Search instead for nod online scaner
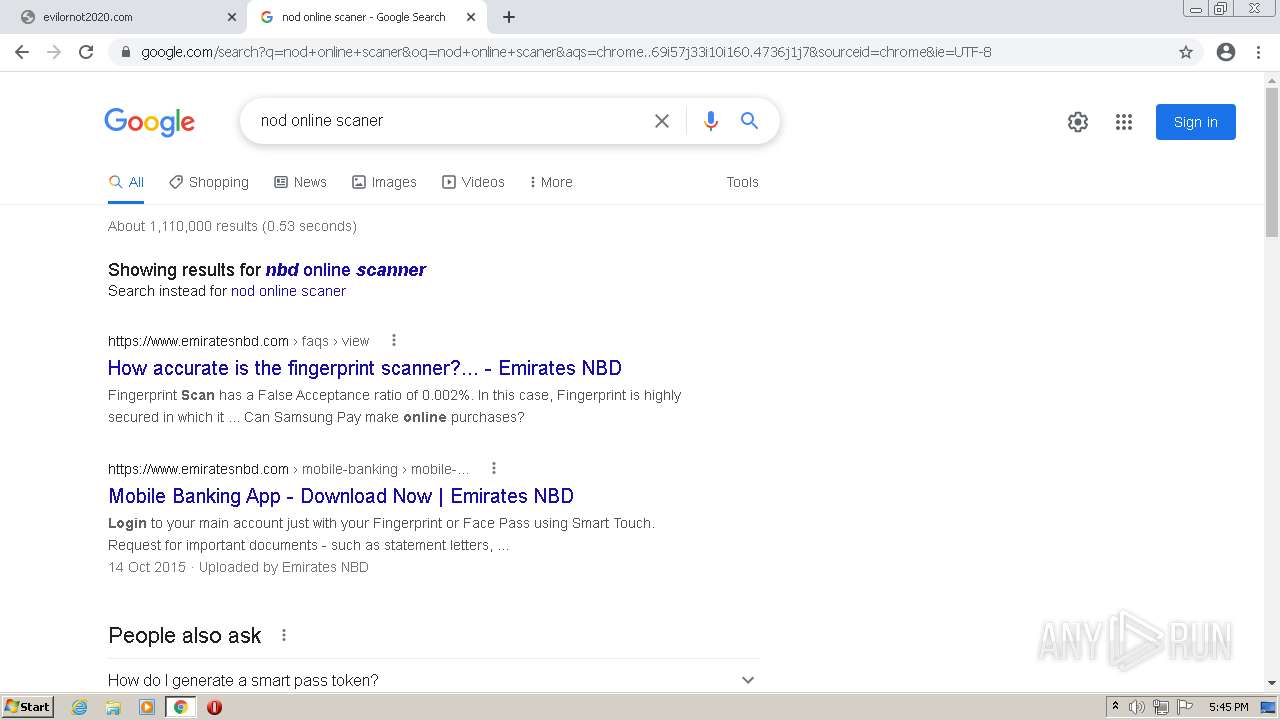1280x720 pixels. tap(288, 291)
